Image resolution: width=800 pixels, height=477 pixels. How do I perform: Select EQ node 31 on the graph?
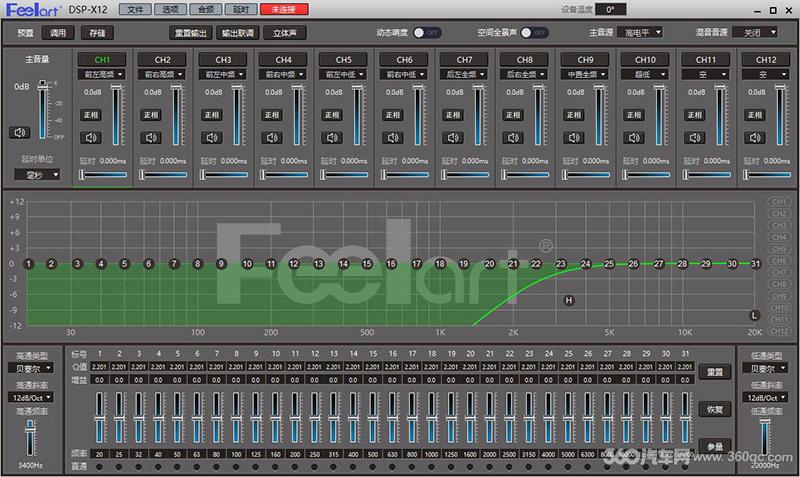756,264
